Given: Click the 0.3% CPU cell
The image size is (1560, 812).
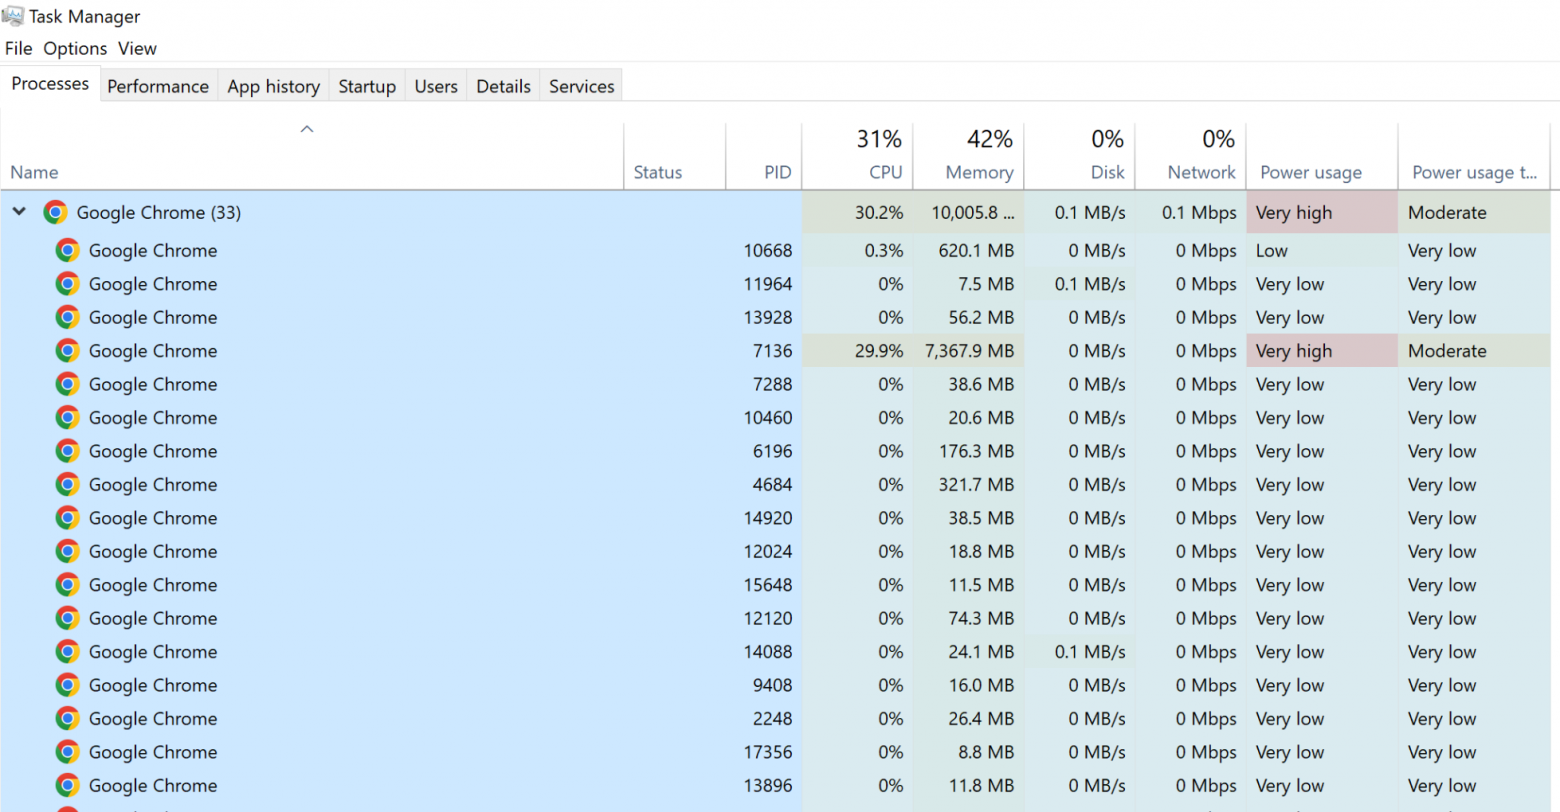Looking at the screenshot, I should coord(857,250).
